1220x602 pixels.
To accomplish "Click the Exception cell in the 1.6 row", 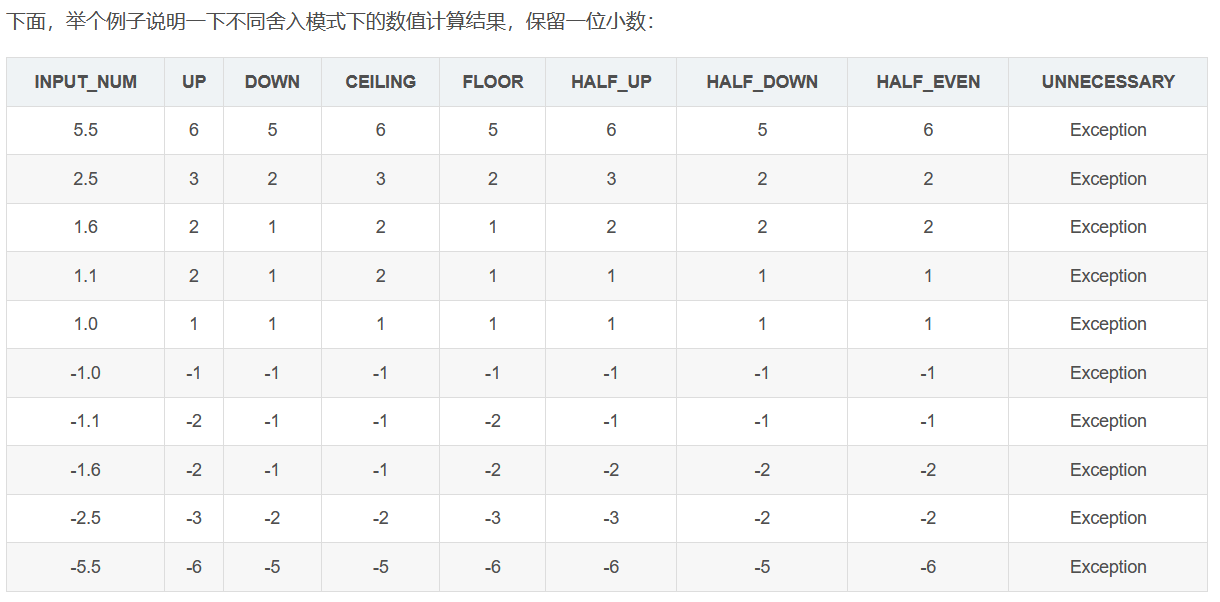I will pyautogui.click(x=1108, y=227).
